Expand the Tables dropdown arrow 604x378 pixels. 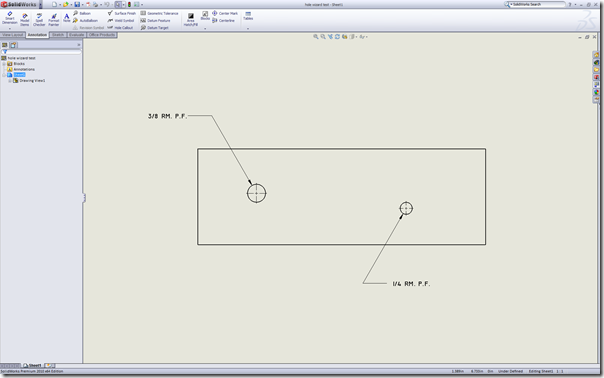coord(248,29)
